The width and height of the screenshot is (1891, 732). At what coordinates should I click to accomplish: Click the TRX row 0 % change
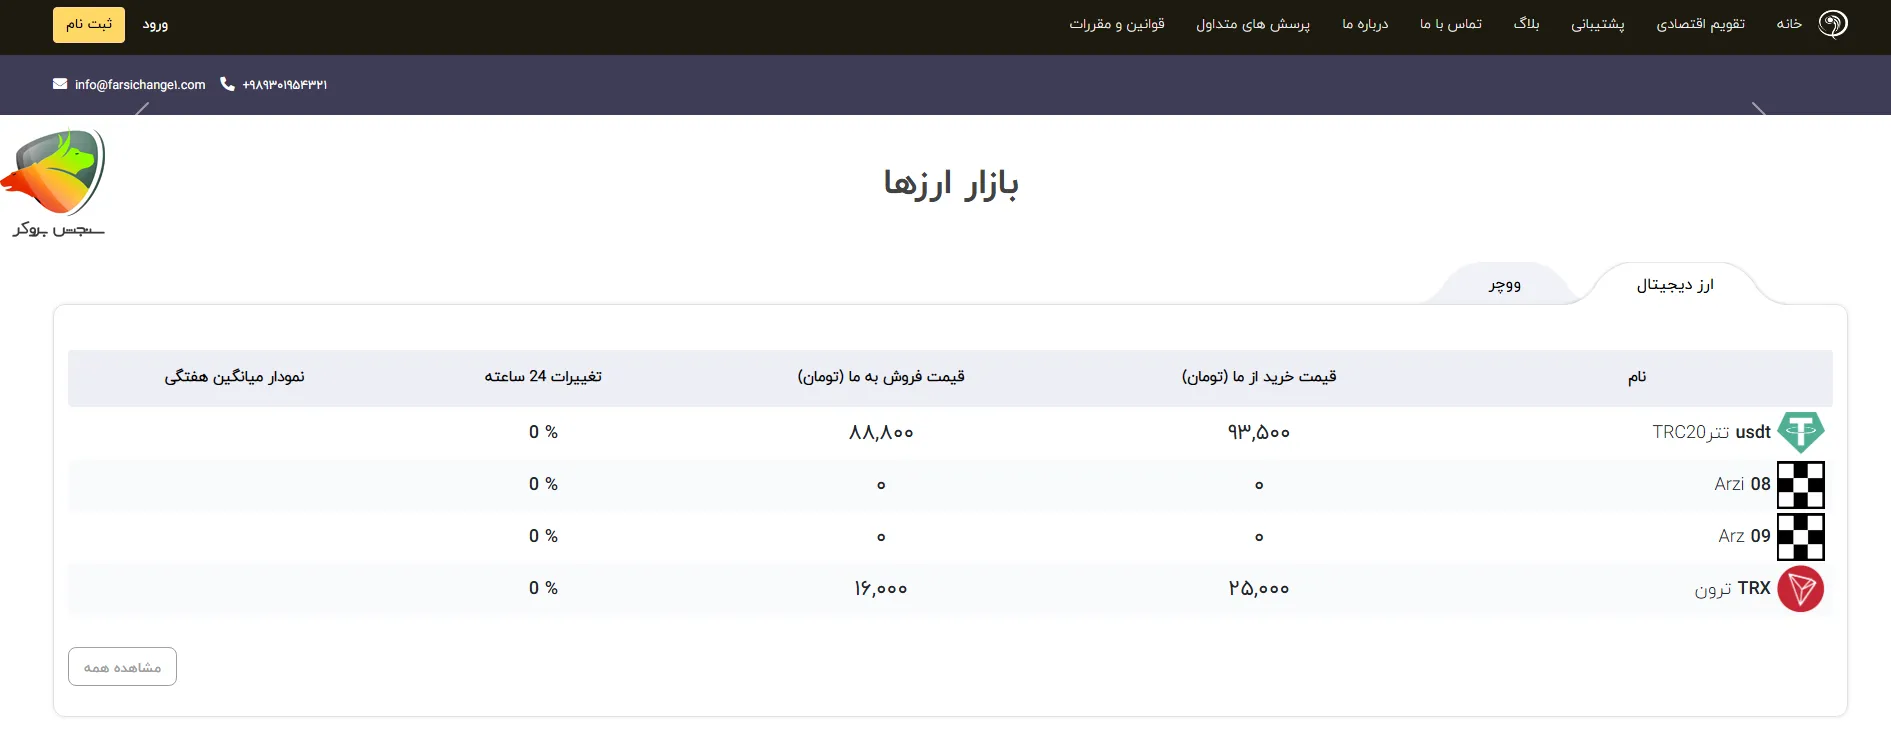(543, 588)
